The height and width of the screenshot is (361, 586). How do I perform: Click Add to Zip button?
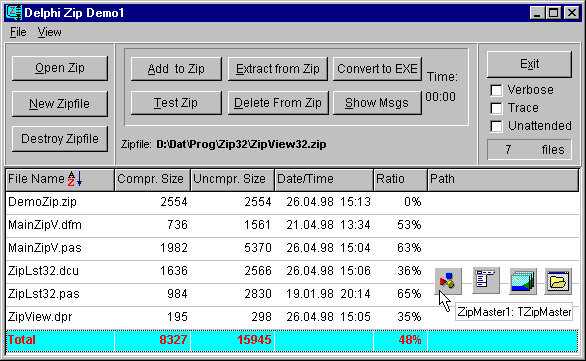coord(176,69)
